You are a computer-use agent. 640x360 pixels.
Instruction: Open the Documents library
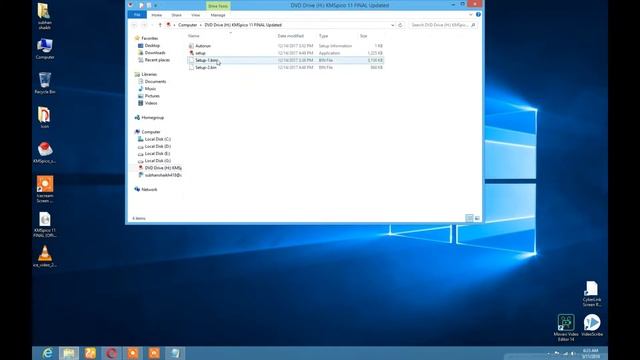[155, 82]
